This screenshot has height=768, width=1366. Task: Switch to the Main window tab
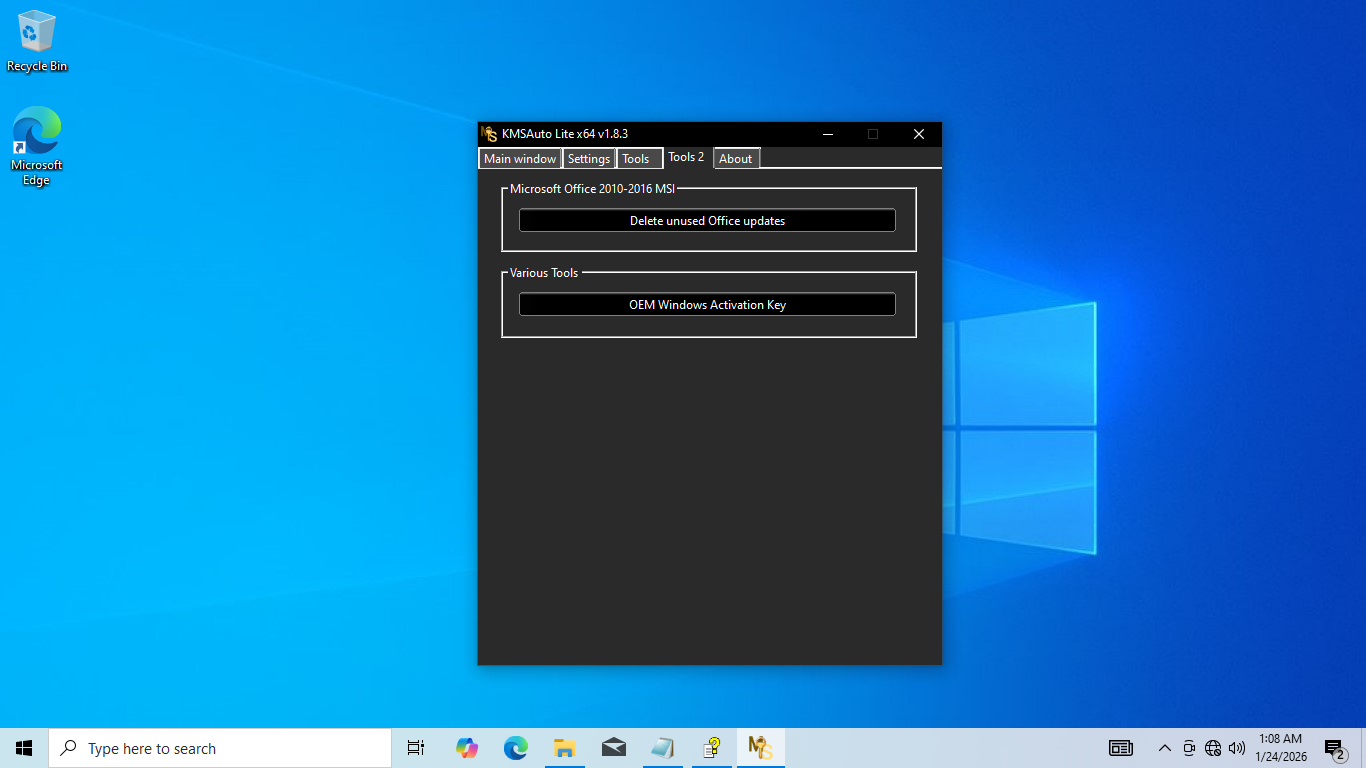(520, 159)
